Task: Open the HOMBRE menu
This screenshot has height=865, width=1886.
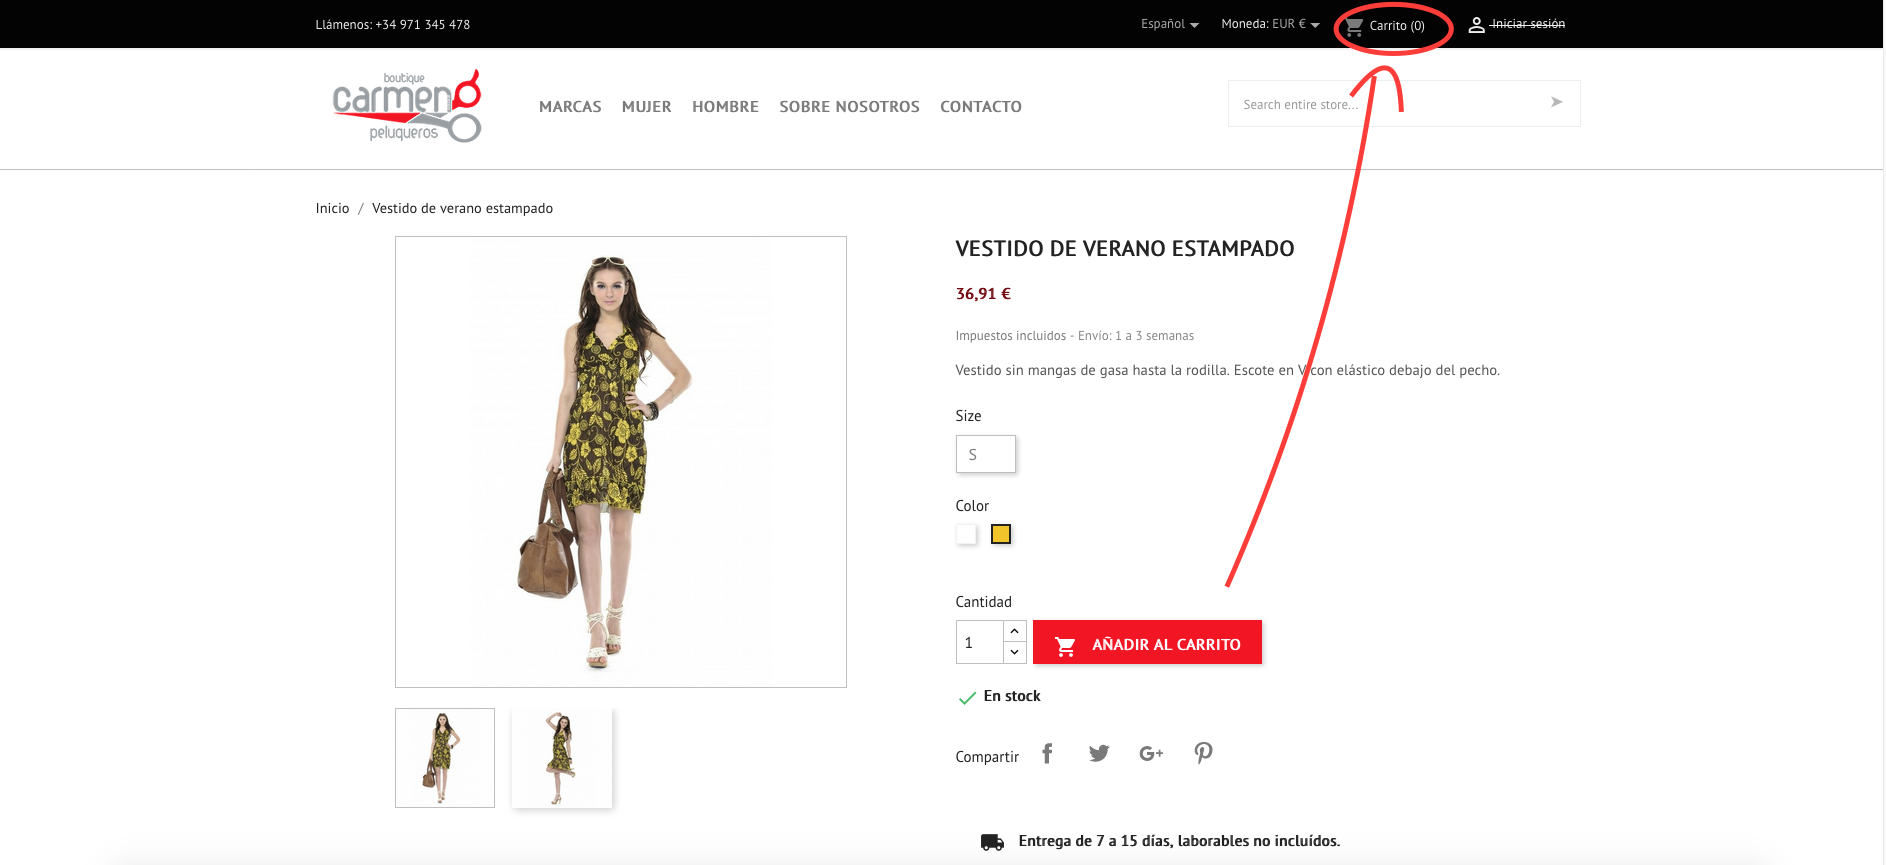Action: pos(725,107)
